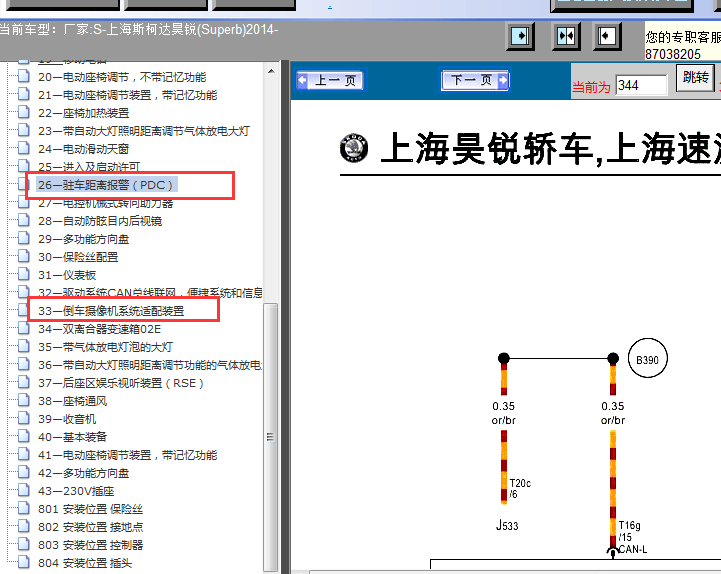Click the 跳转 jump button
This screenshot has width=721, height=574.
point(695,78)
